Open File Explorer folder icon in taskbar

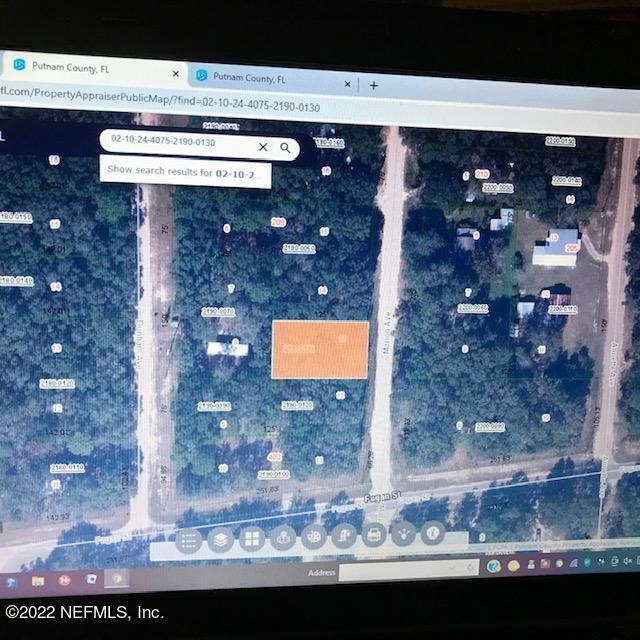pyautogui.click(x=38, y=581)
